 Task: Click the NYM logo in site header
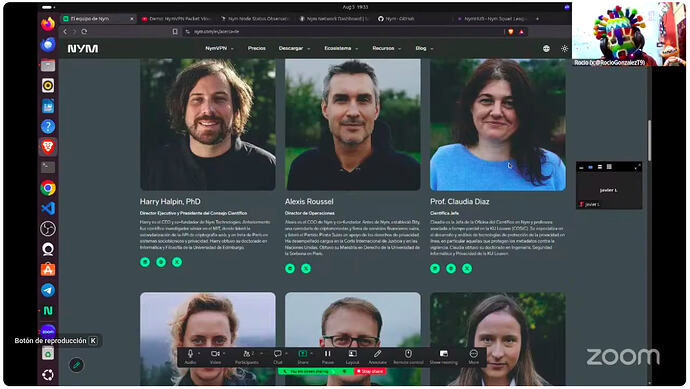pos(83,48)
